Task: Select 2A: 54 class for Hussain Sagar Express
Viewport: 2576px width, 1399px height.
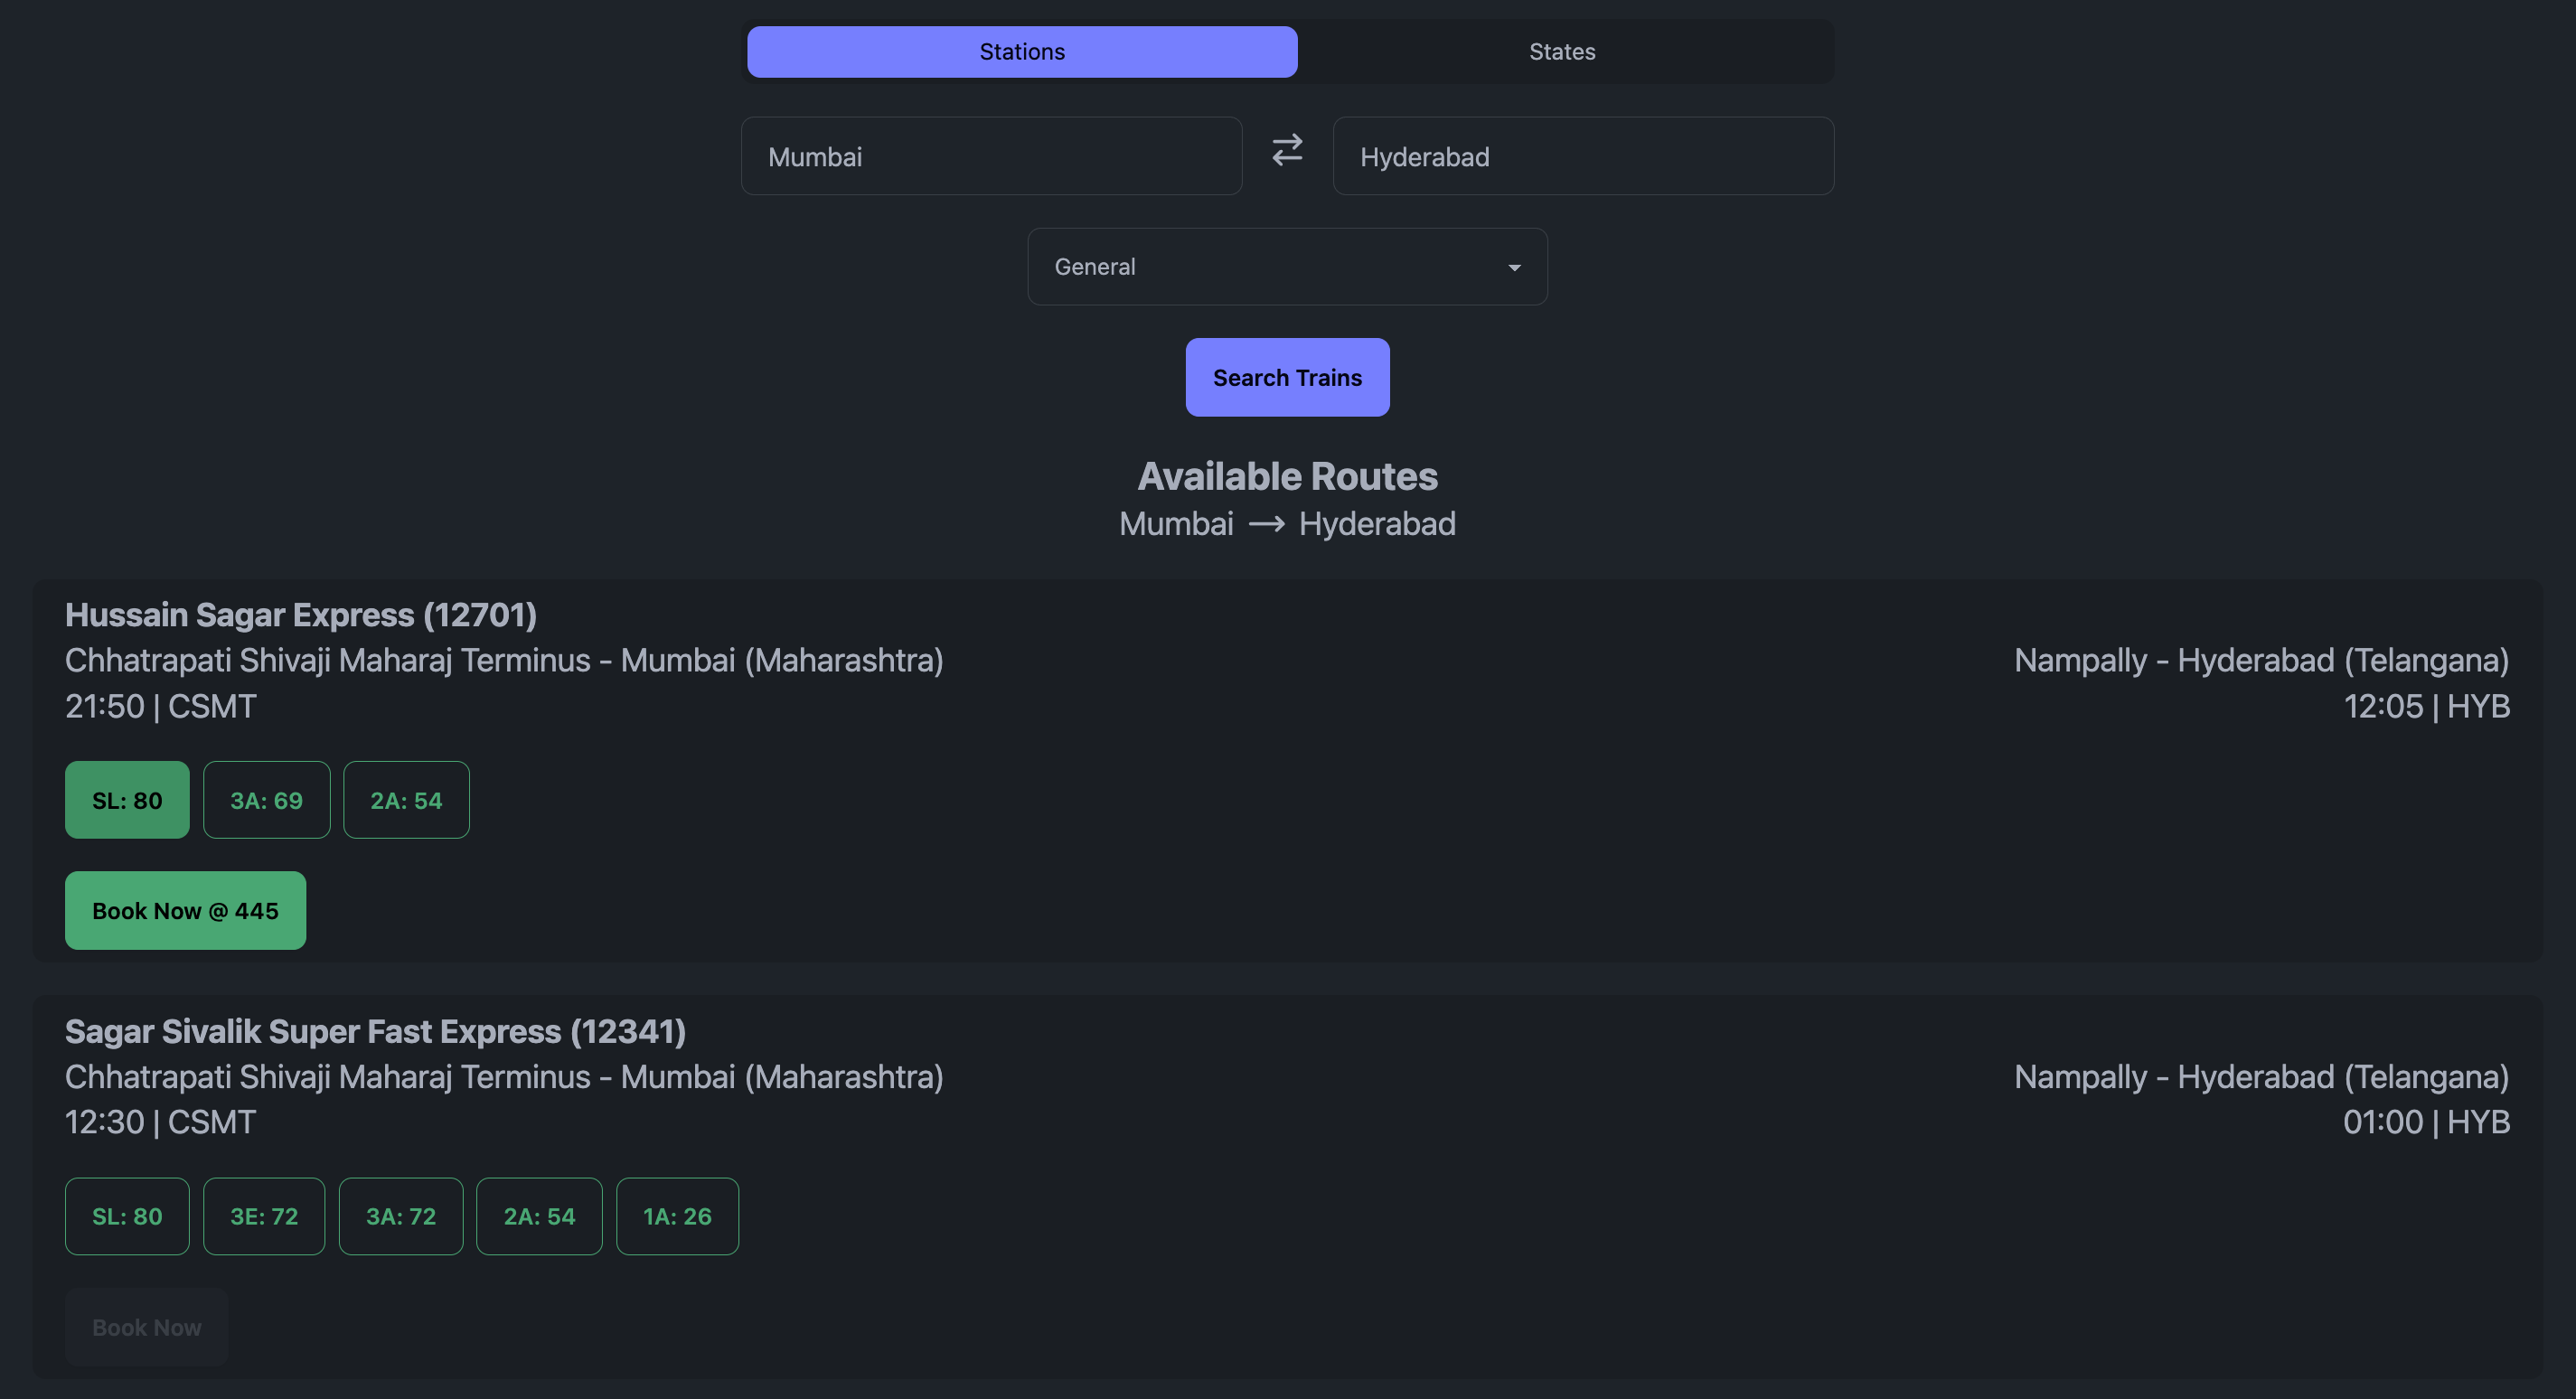Action: click(406, 800)
